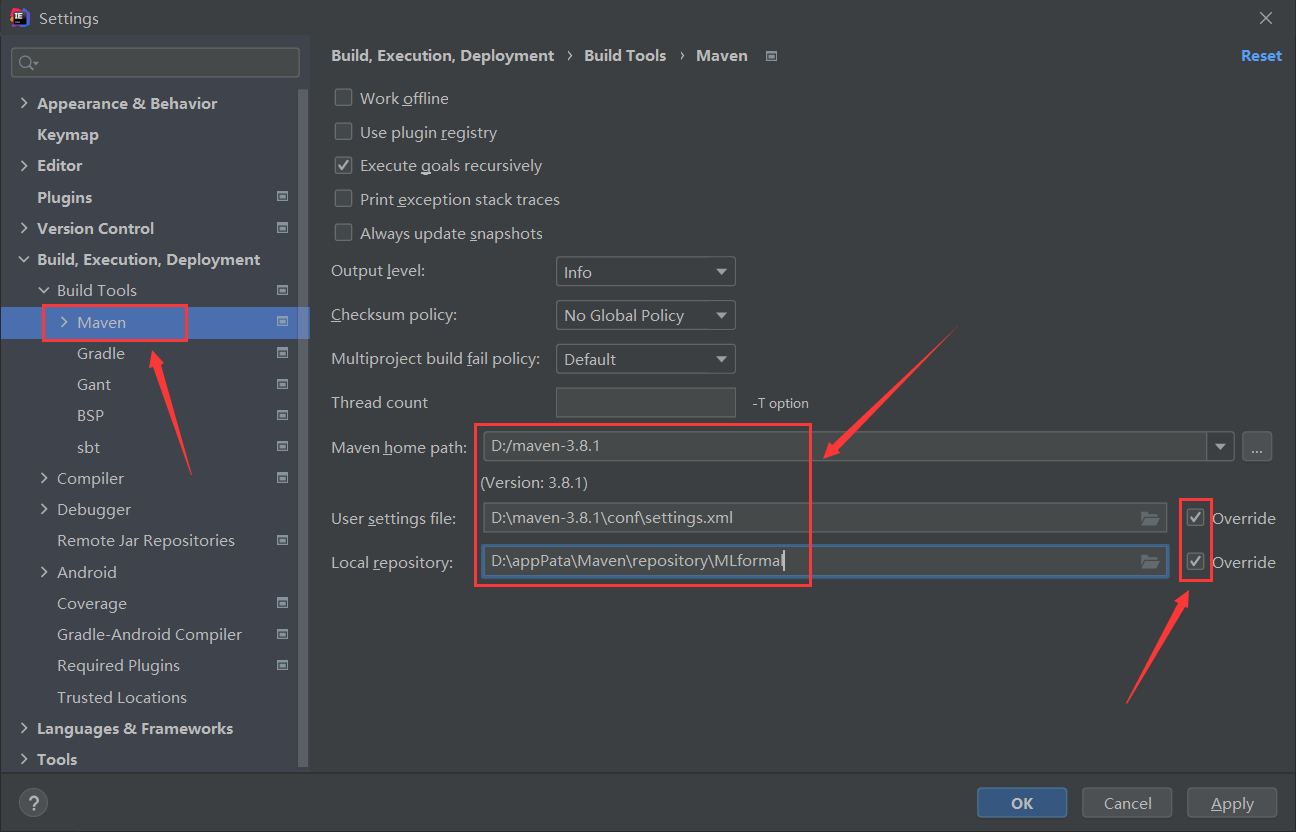Image resolution: width=1296 pixels, height=832 pixels.
Task: Expand the Android node
Action: (44, 572)
